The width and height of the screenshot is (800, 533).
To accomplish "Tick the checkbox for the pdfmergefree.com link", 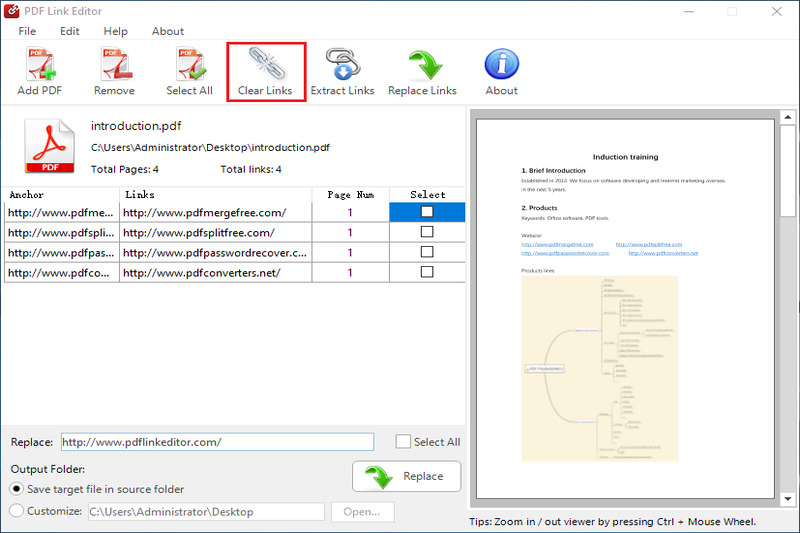I will (427, 212).
